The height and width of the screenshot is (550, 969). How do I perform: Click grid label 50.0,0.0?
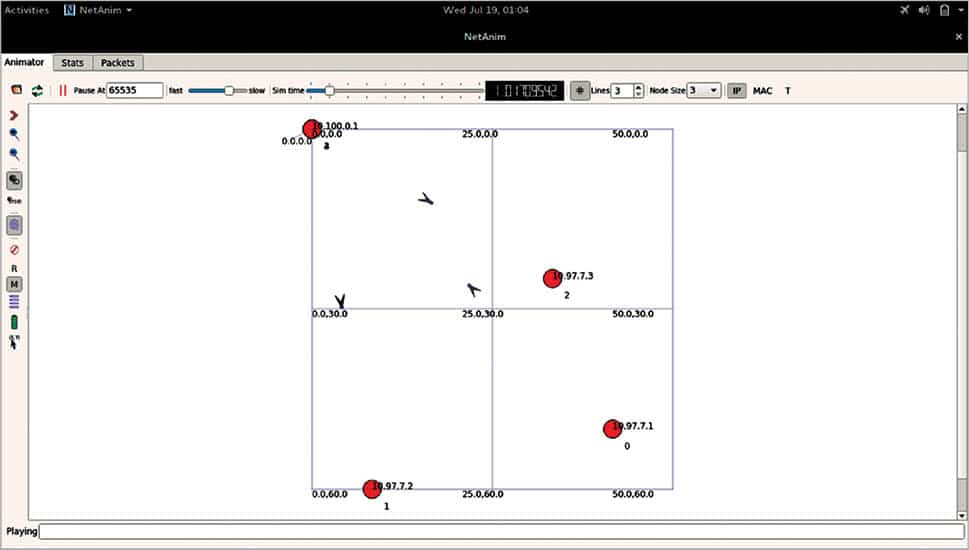pyautogui.click(x=630, y=134)
